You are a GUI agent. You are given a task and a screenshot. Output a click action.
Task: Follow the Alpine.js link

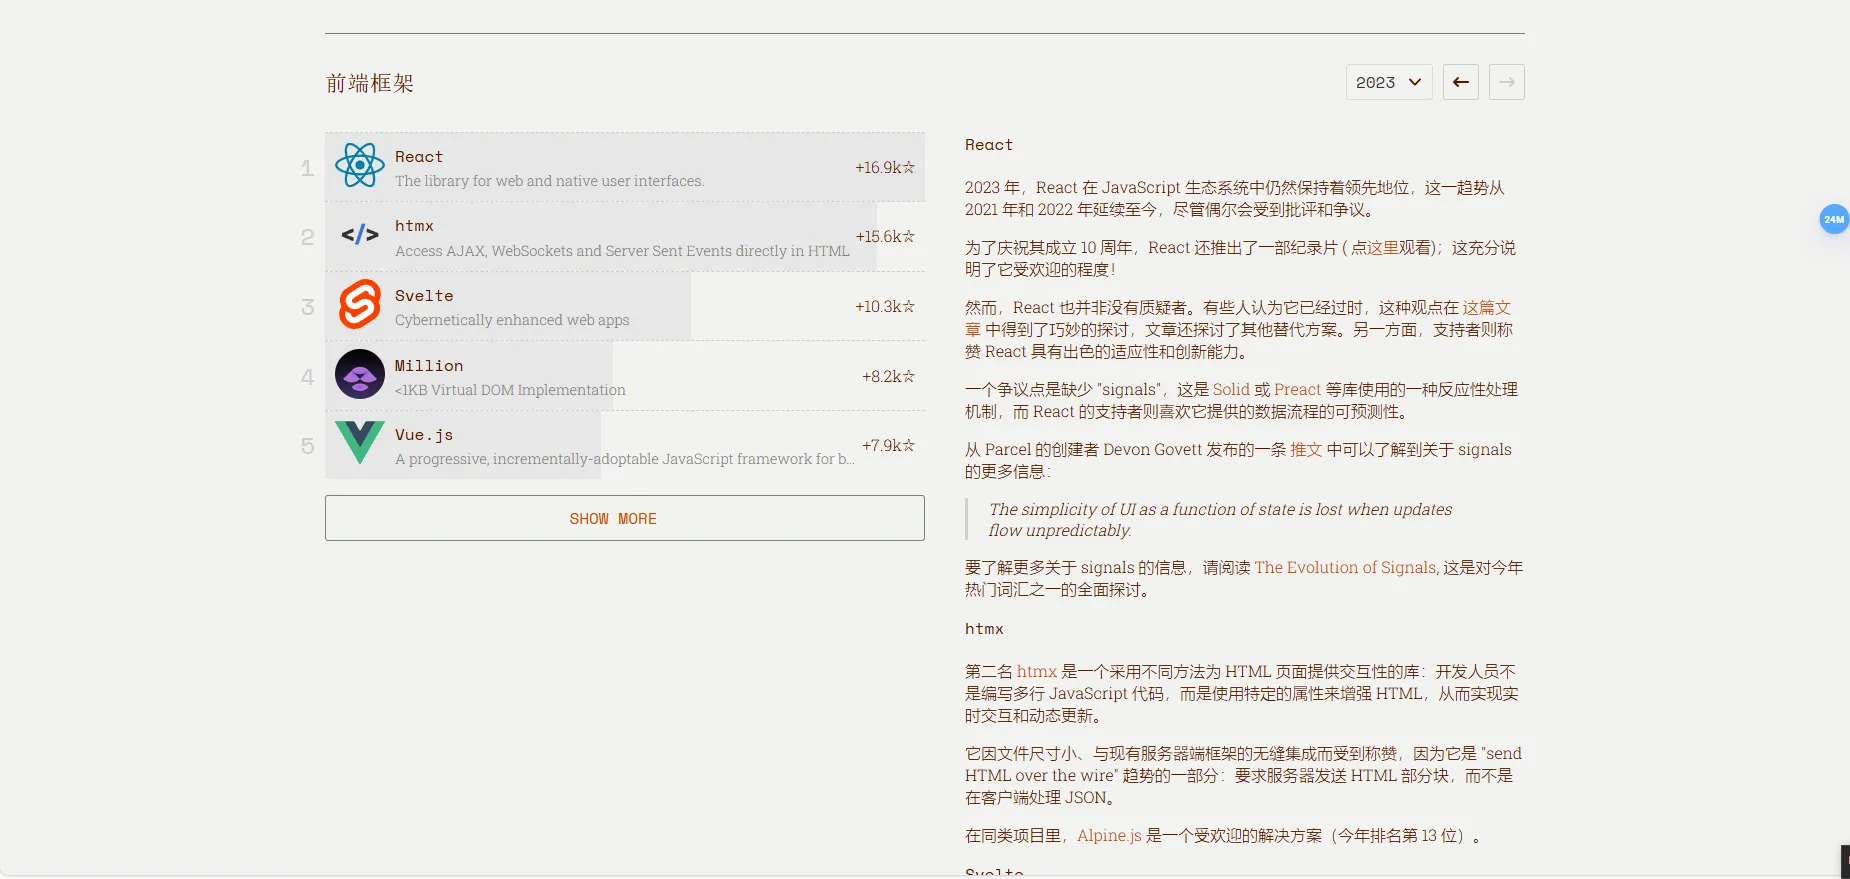coord(1109,836)
